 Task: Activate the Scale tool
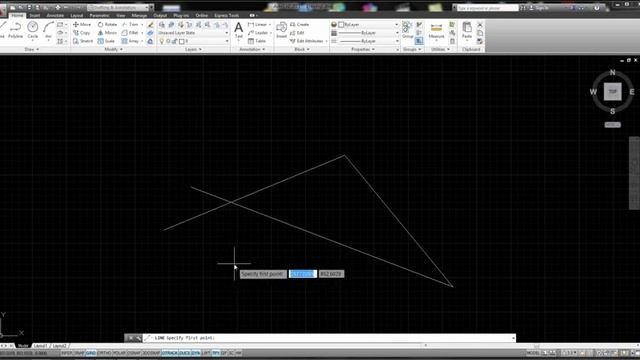[x=106, y=41]
